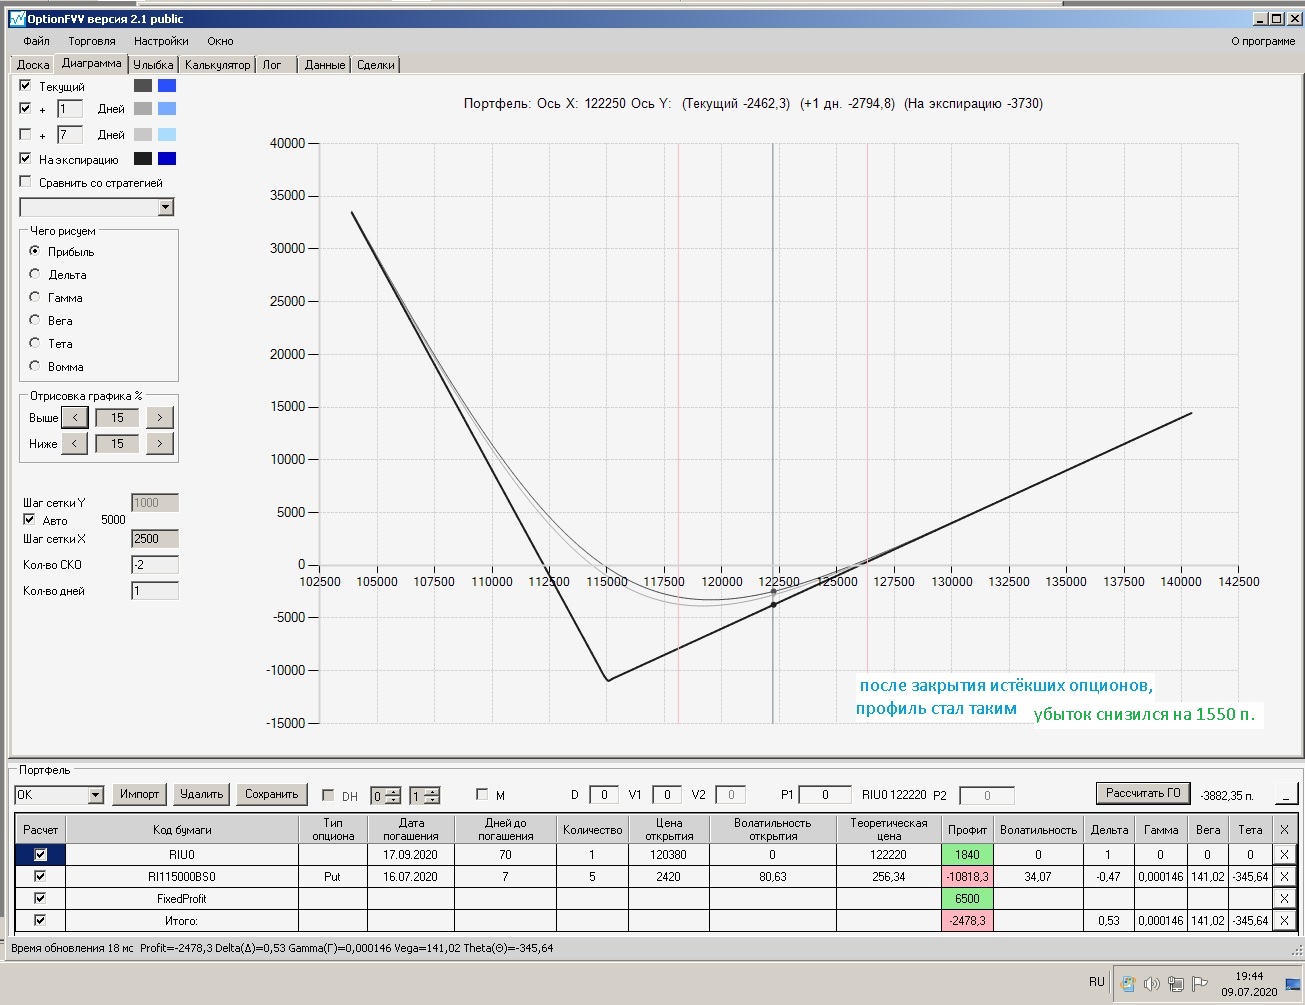Select the Тета radio button
1305x1005 pixels.
tap(35, 343)
